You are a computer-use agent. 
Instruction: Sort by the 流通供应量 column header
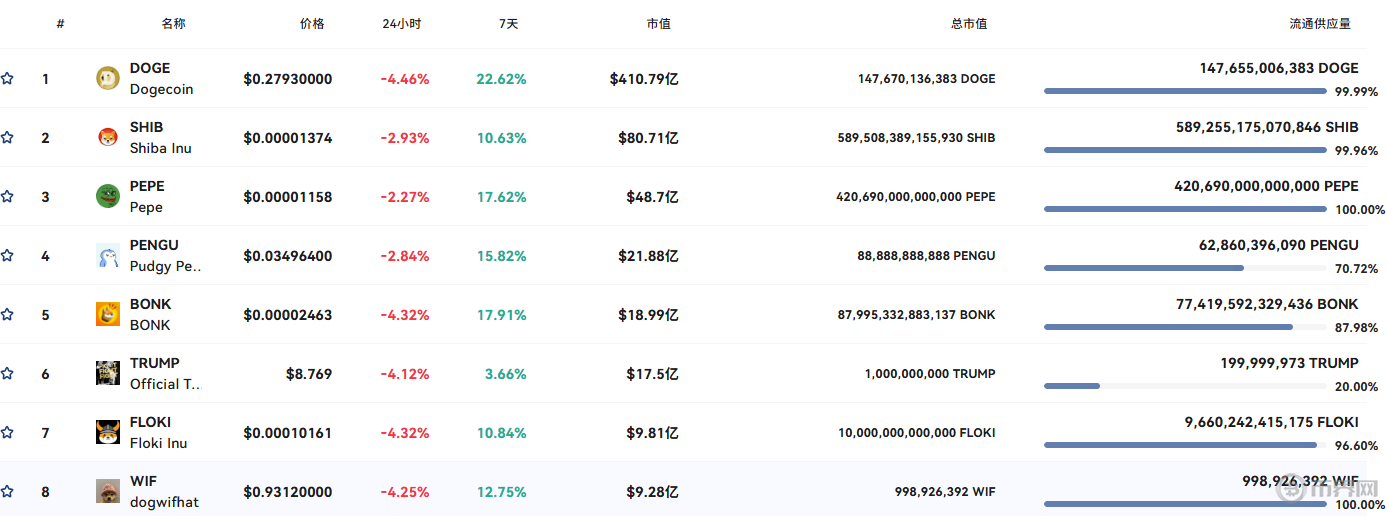pos(1320,23)
